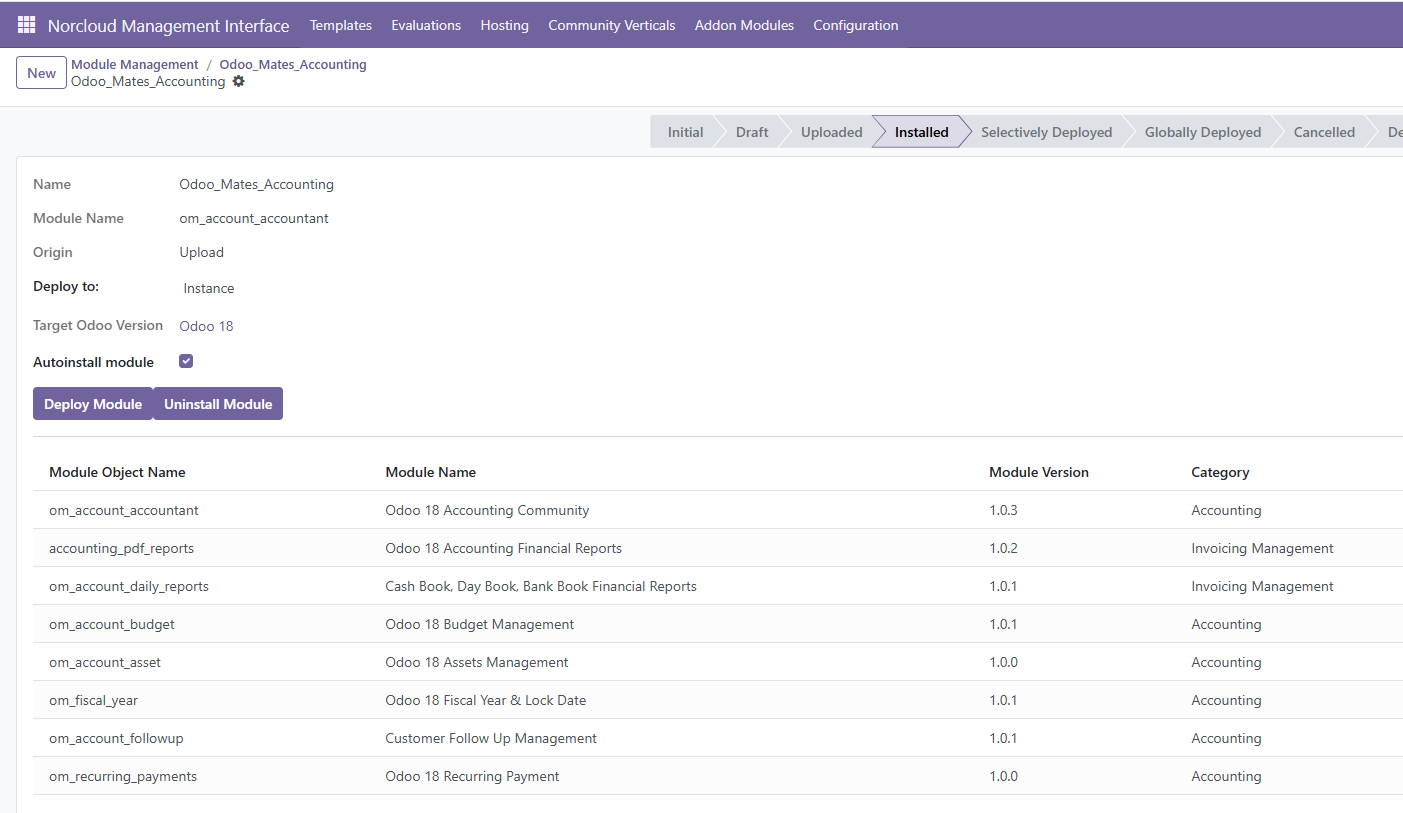Go to Module Management breadcrumb
The width and height of the screenshot is (1403, 813).
point(135,64)
